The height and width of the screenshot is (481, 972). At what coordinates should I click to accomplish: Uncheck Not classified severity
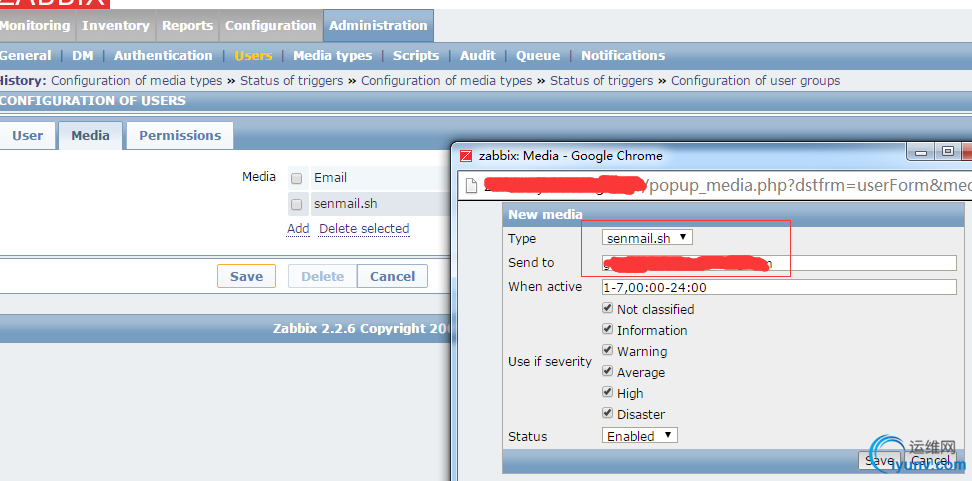point(608,308)
